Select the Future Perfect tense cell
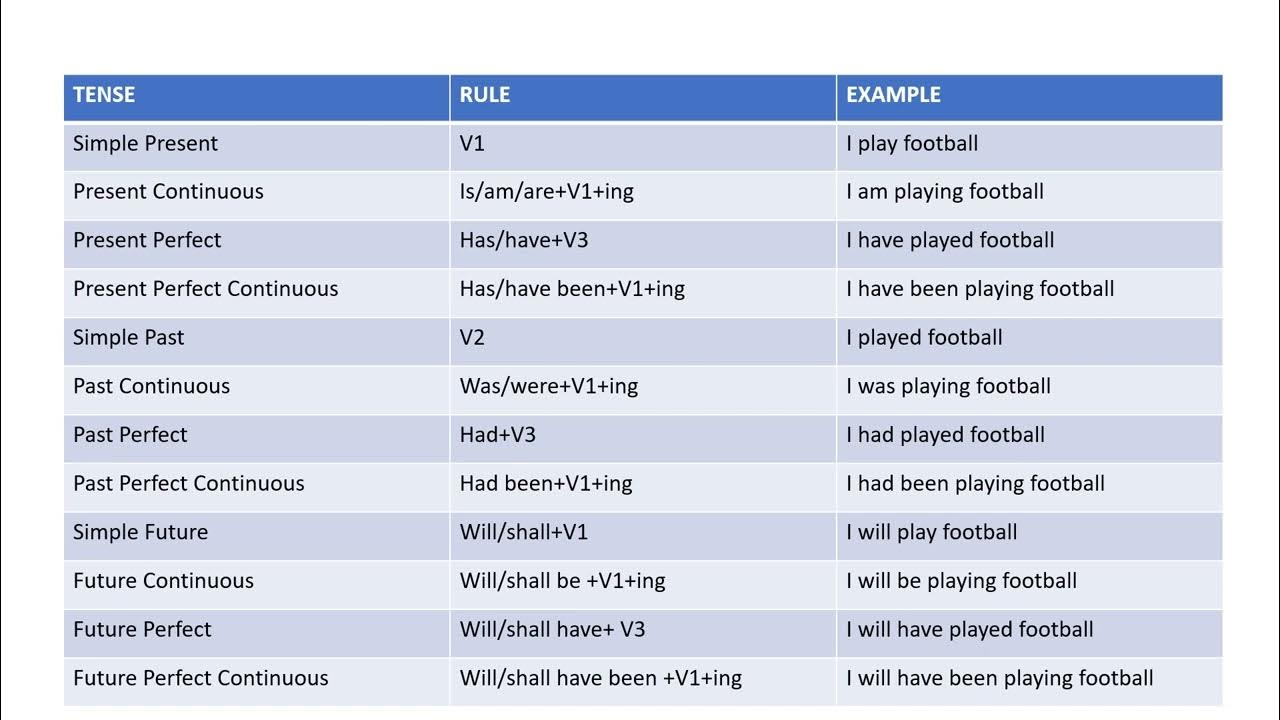The width and height of the screenshot is (1280, 720). pos(142,630)
